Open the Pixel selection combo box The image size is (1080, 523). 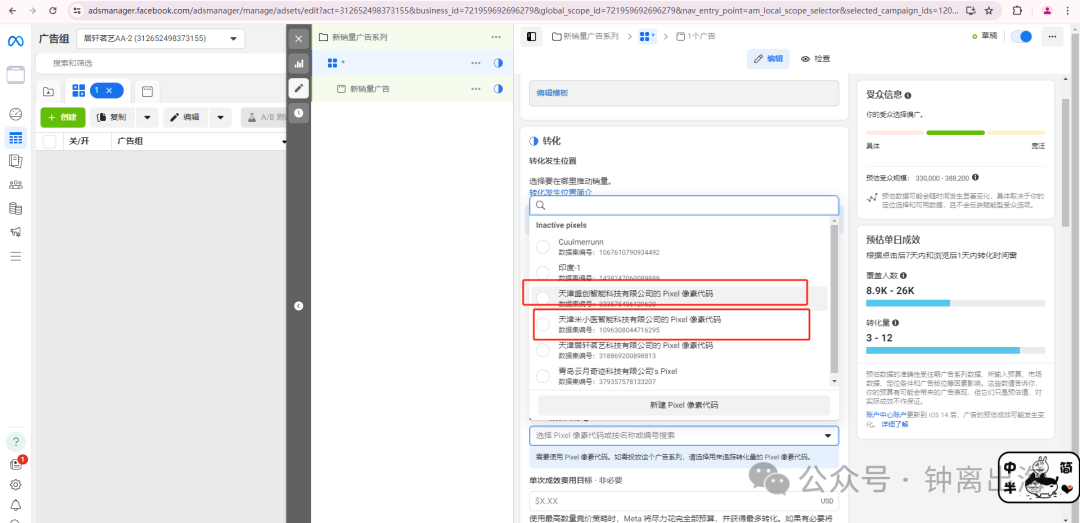(684, 435)
